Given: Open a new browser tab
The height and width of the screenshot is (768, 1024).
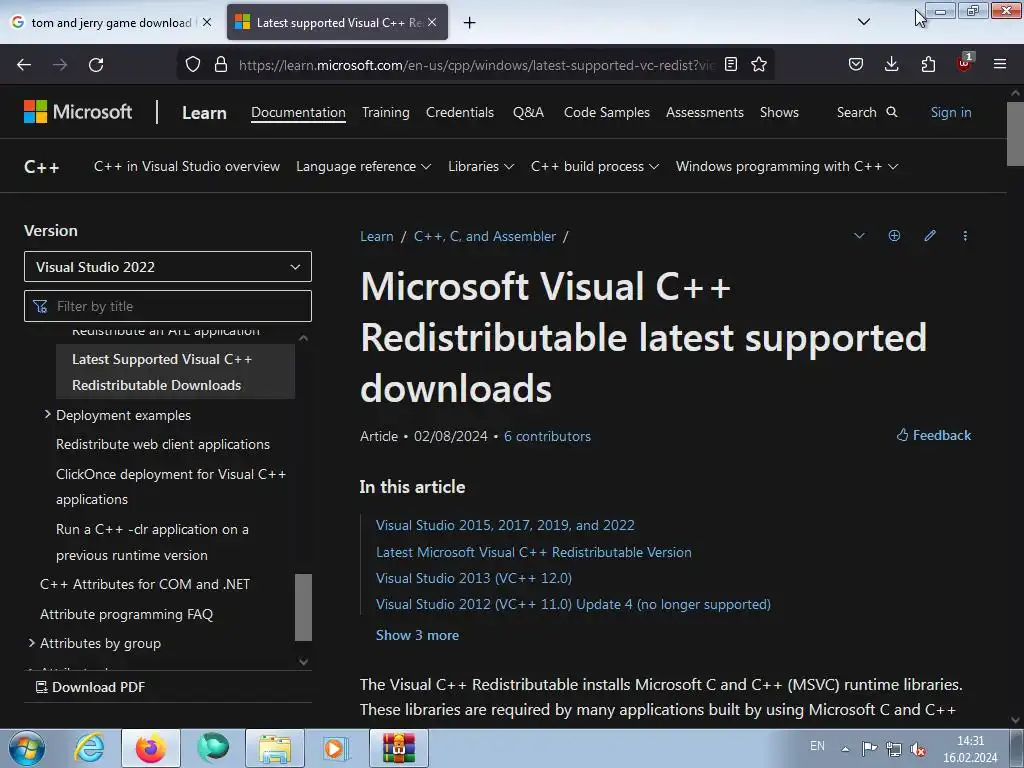Looking at the screenshot, I should point(470,23).
